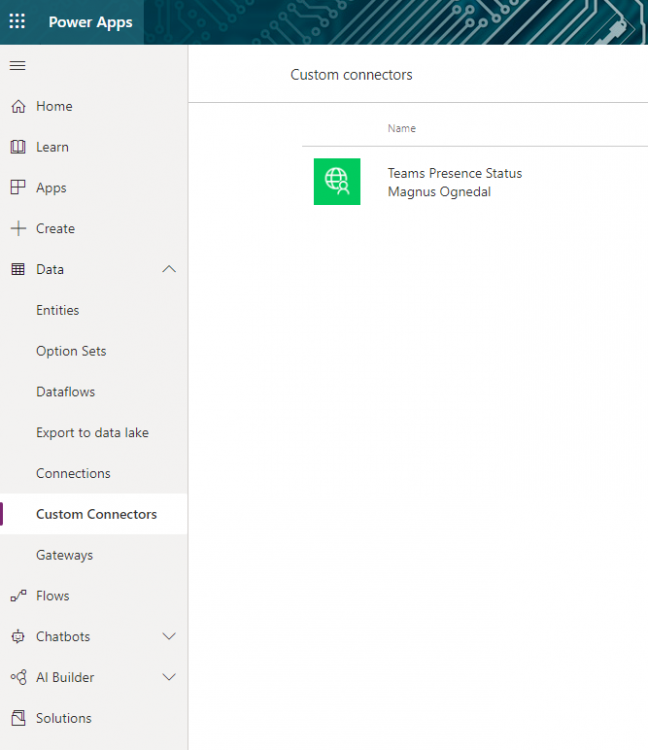Navigate to Connections
Image resolution: width=648 pixels, height=750 pixels.
coord(73,474)
